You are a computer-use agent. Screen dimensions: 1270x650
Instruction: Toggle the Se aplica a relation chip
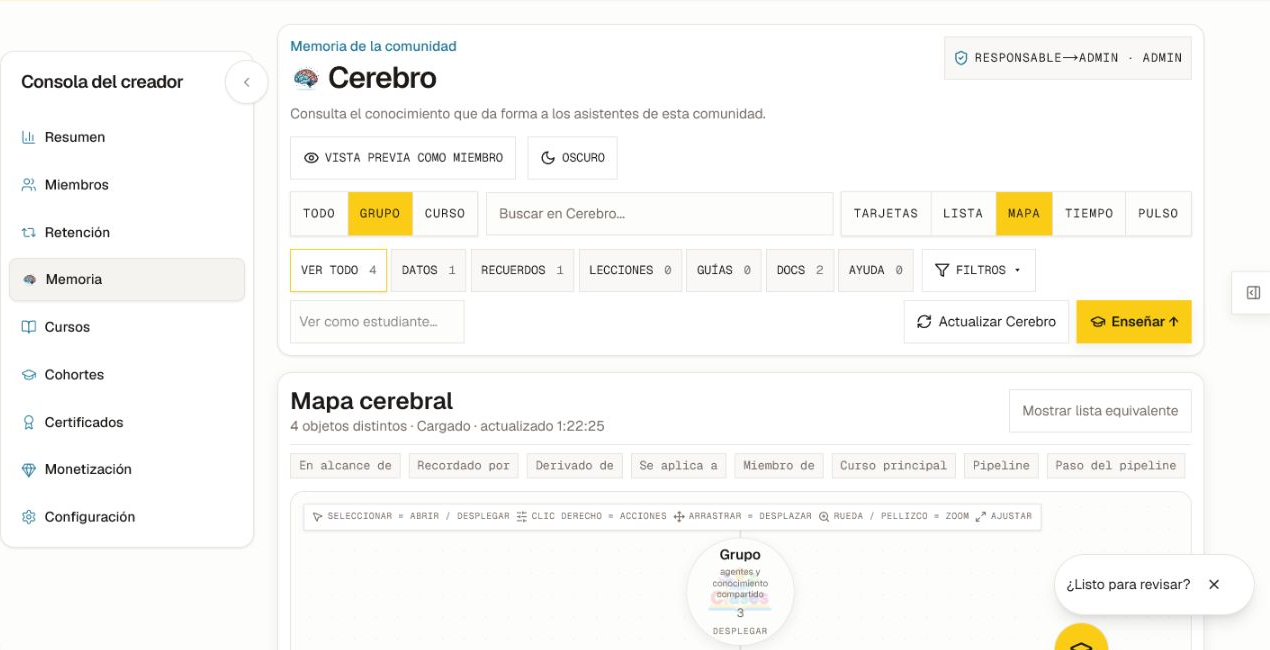(x=679, y=466)
